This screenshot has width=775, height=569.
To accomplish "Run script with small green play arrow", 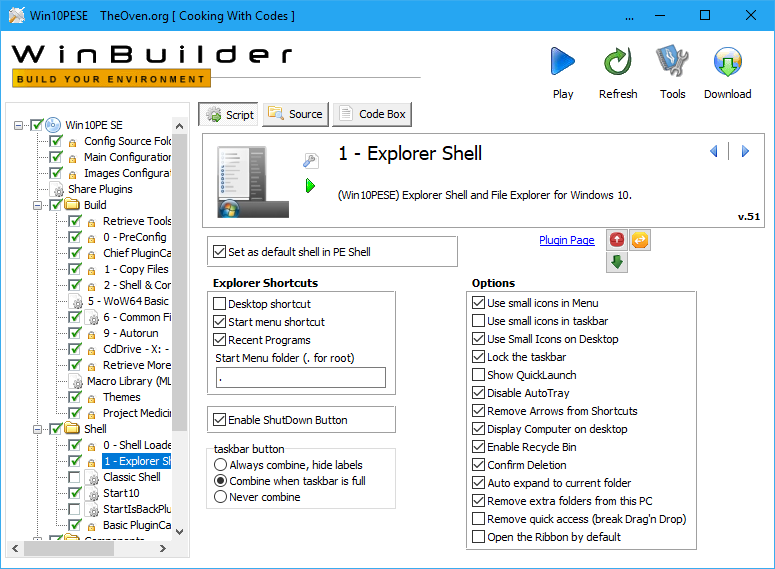I will click(310, 186).
